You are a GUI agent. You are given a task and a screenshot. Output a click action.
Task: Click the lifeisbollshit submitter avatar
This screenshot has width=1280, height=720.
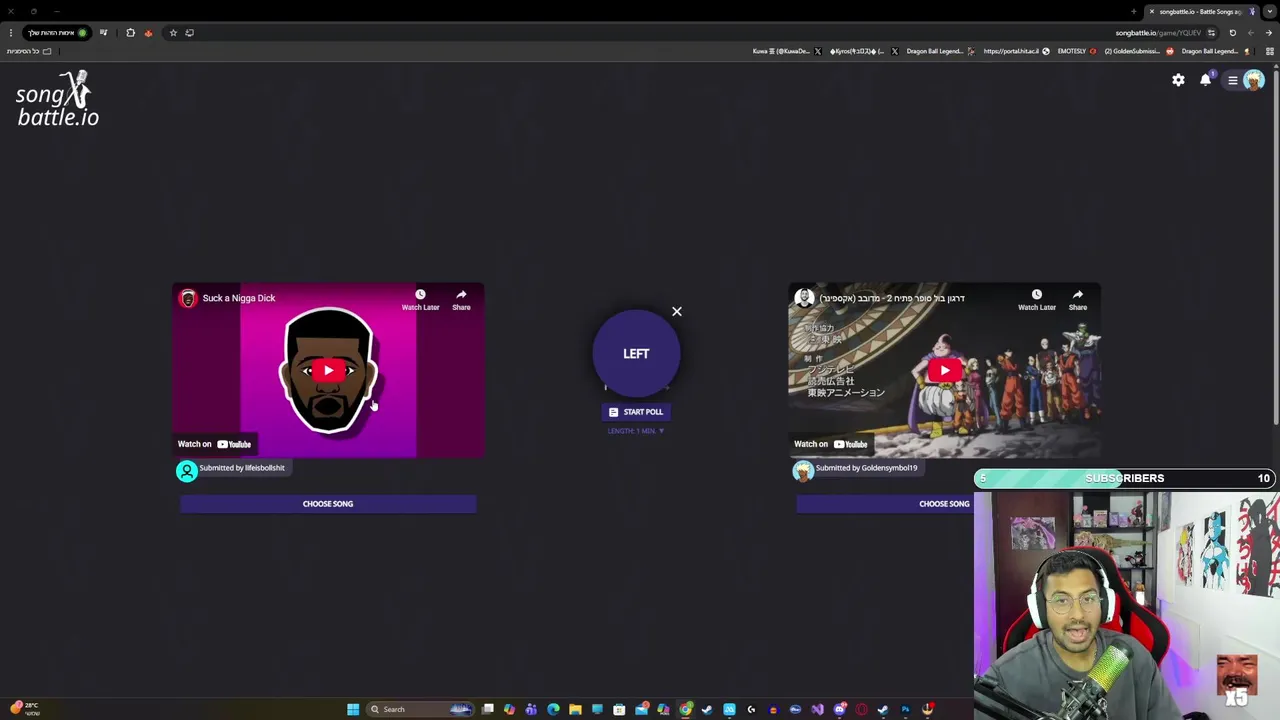187,471
